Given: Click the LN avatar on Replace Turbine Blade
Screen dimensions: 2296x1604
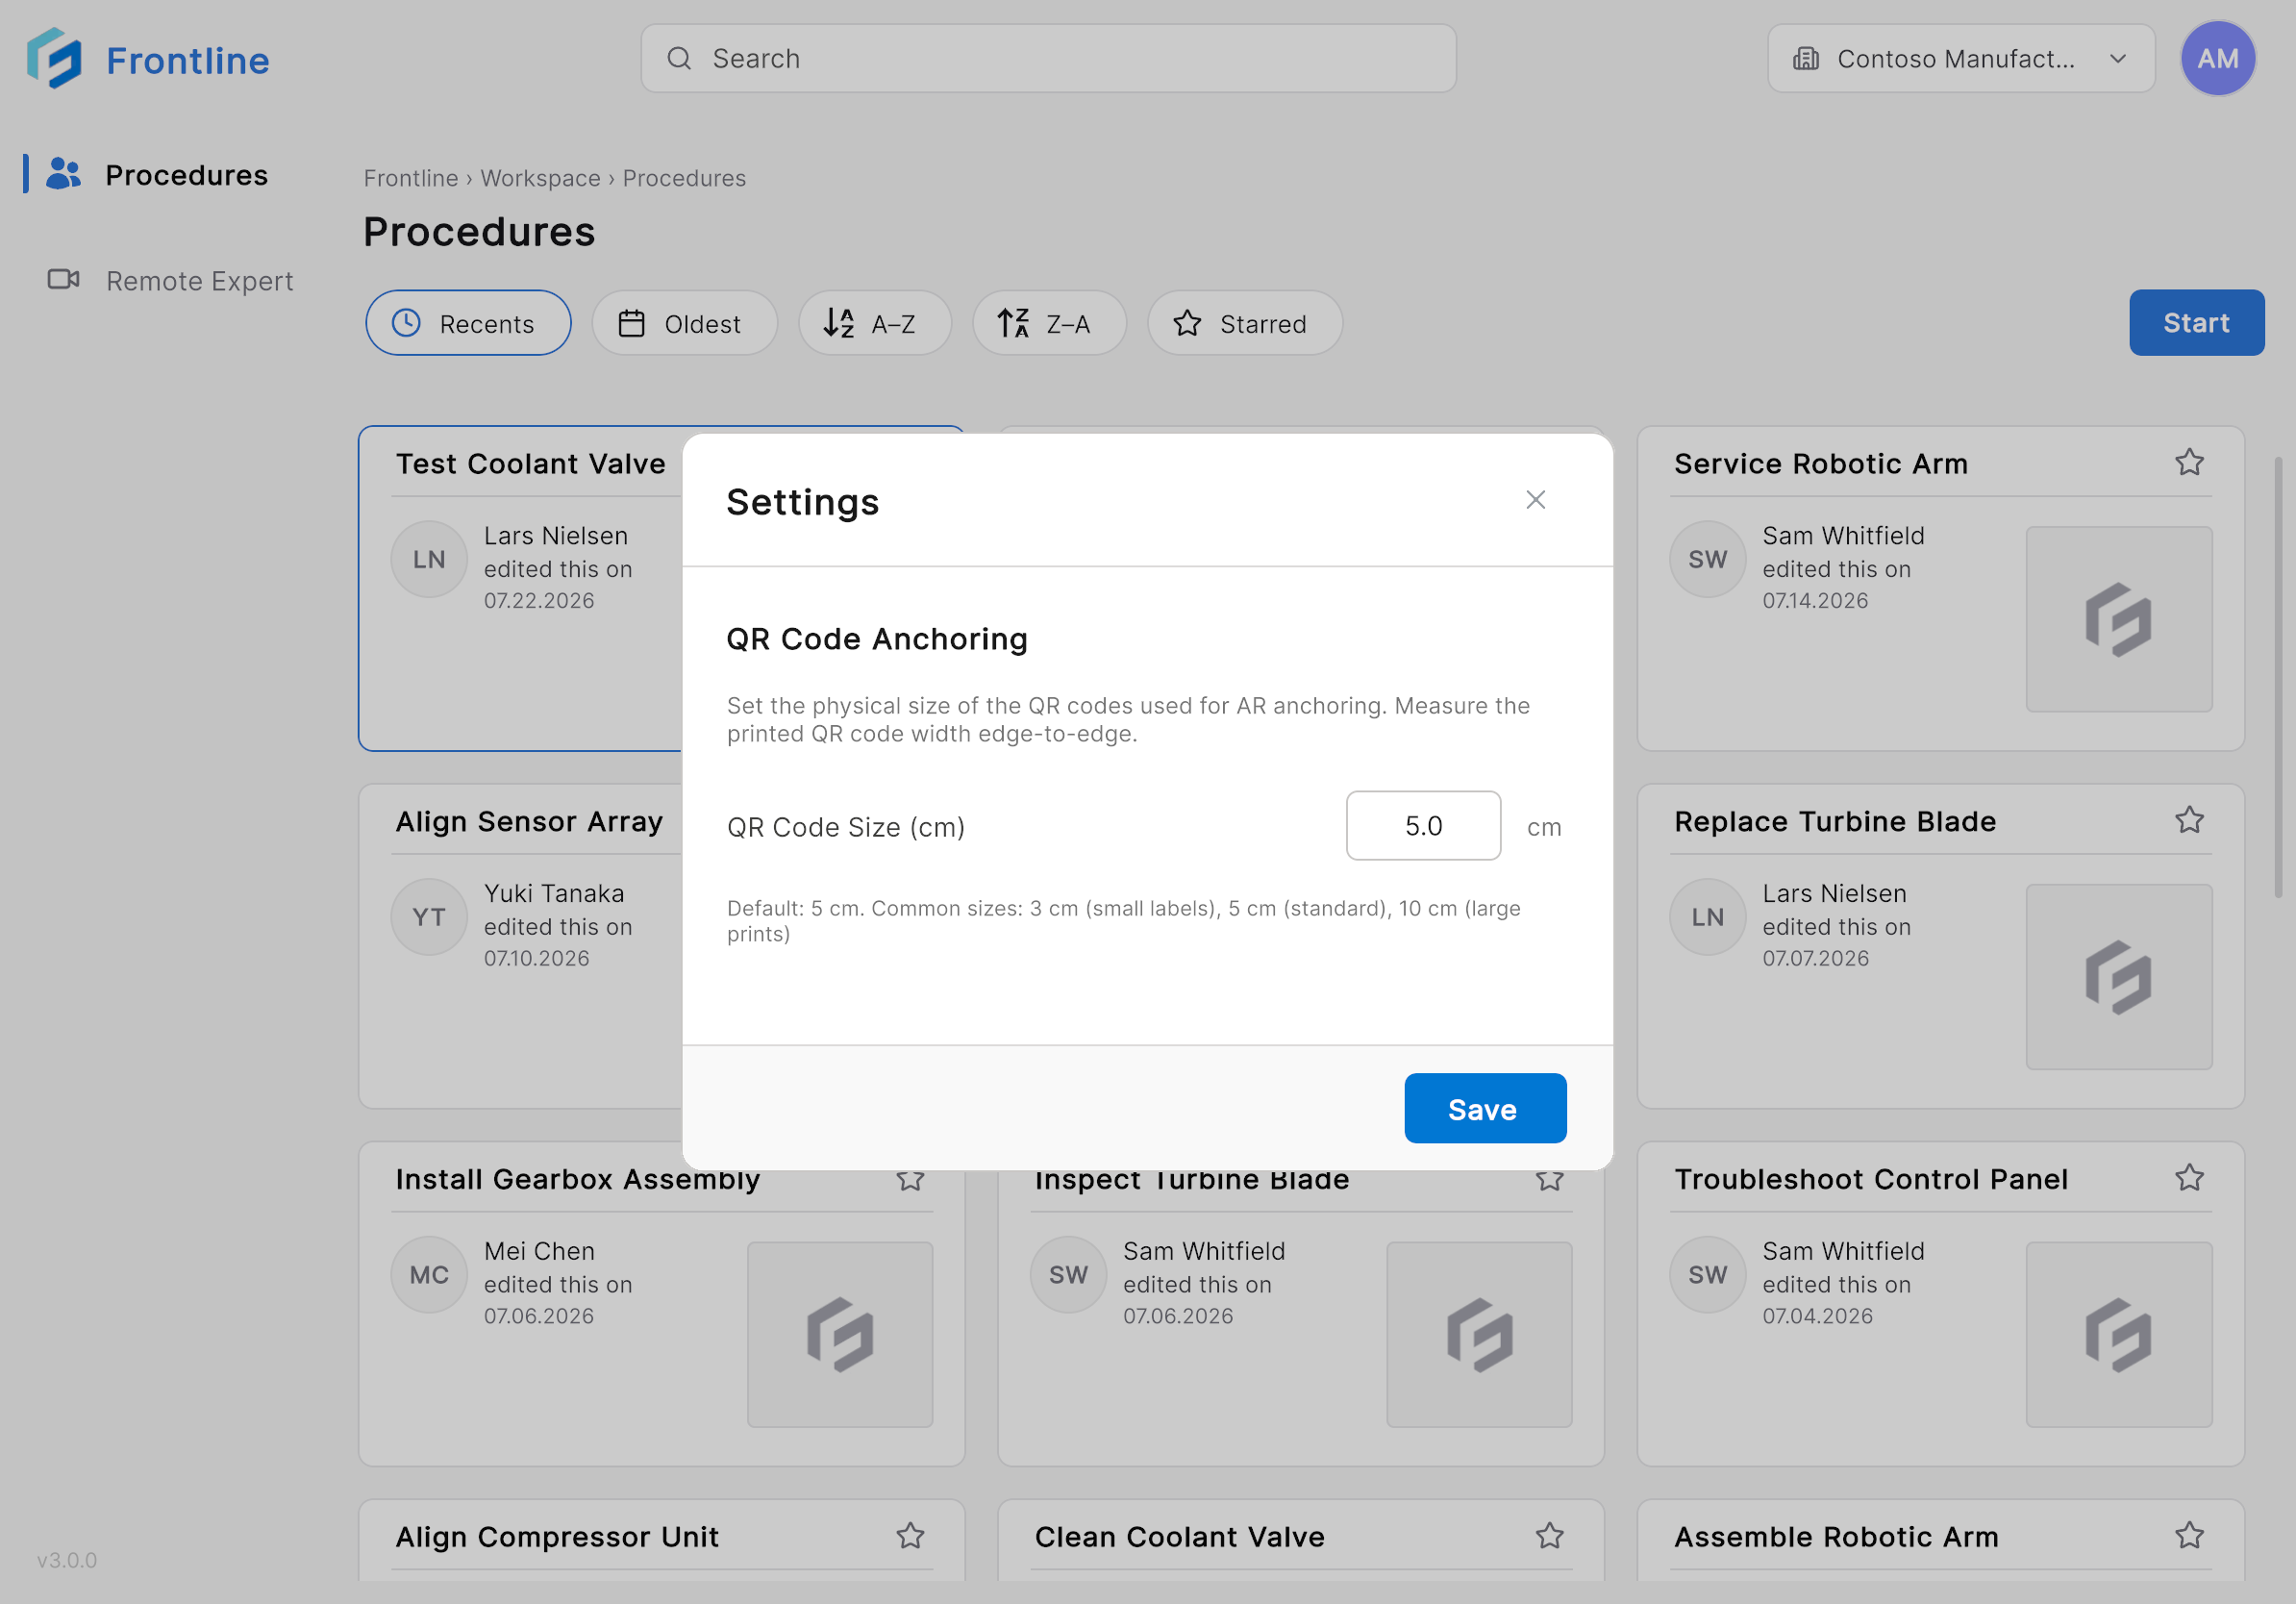Looking at the screenshot, I should coord(1707,917).
